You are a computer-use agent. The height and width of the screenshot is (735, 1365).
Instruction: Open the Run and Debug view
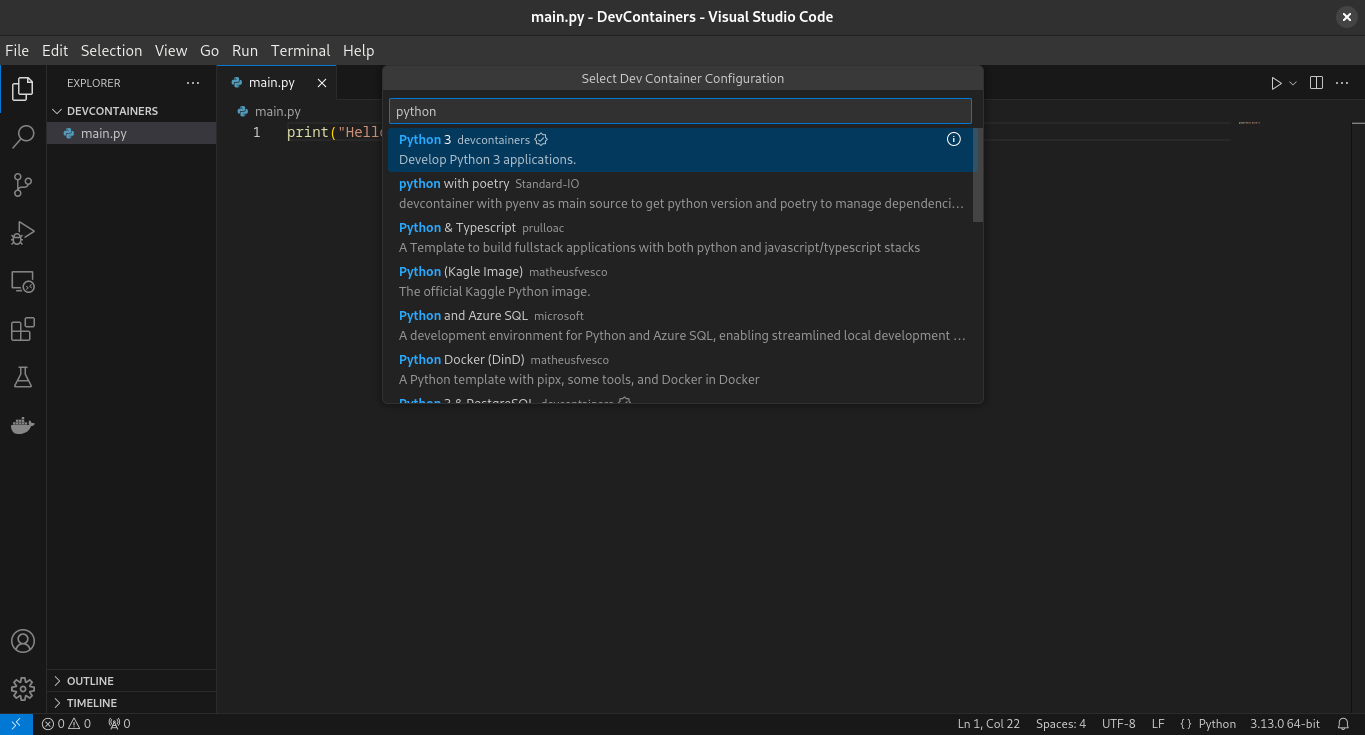[x=23, y=233]
